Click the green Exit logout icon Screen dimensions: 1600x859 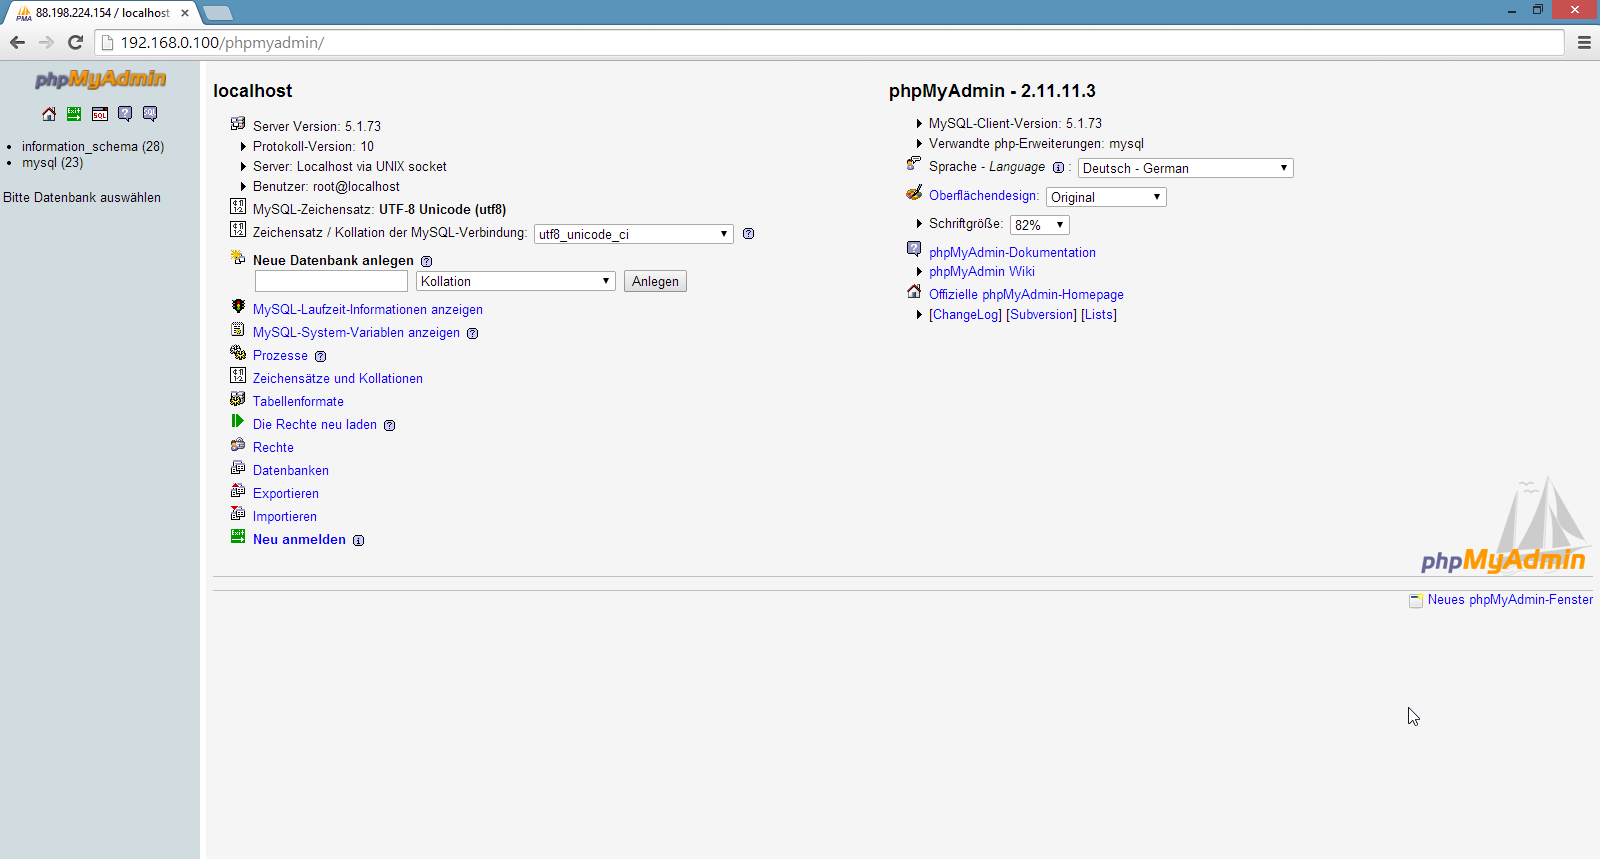pos(74,114)
